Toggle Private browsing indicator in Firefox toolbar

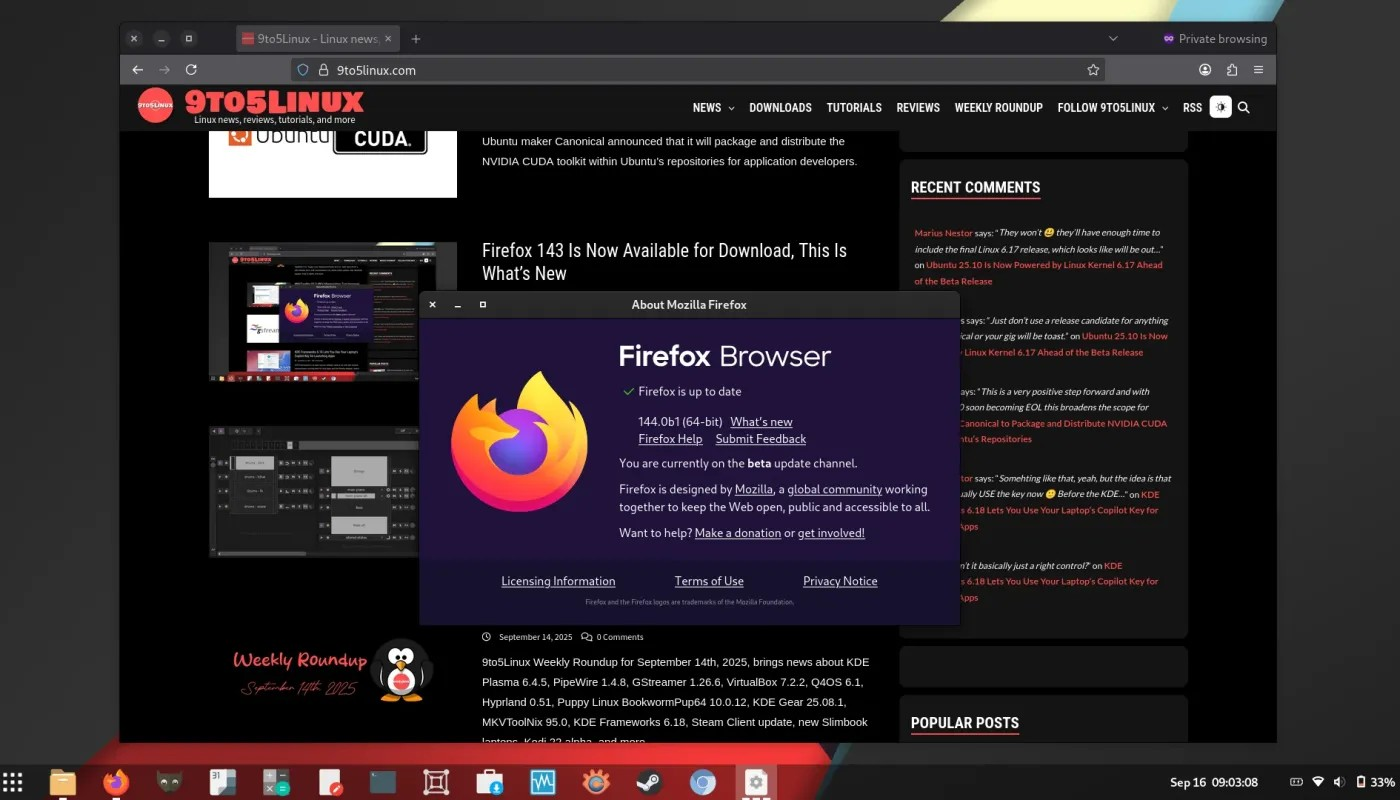tap(1215, 38)
